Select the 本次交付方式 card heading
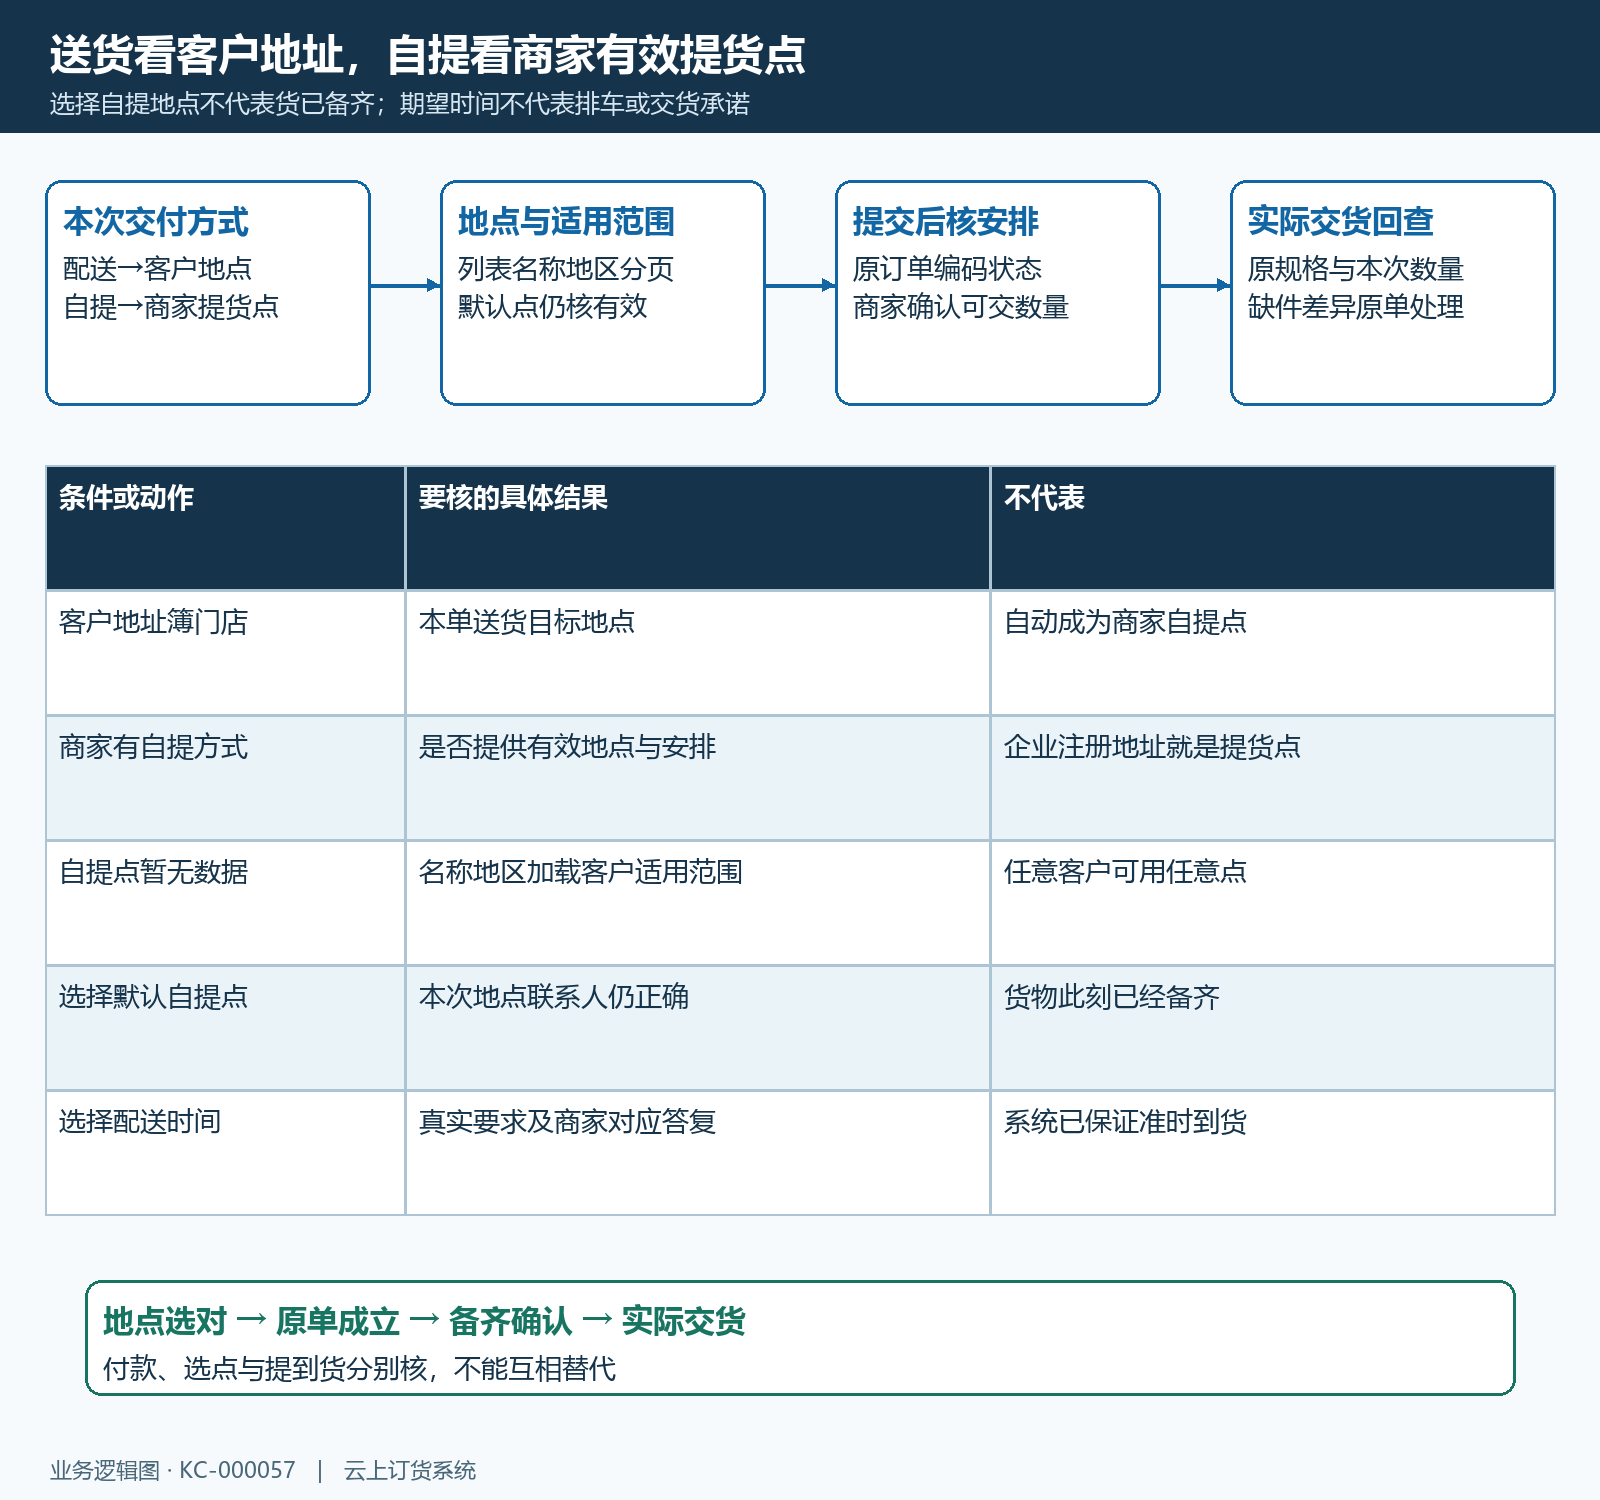Image resolution: width=1600 pixels, height=1500 pixels. (156, 222)
